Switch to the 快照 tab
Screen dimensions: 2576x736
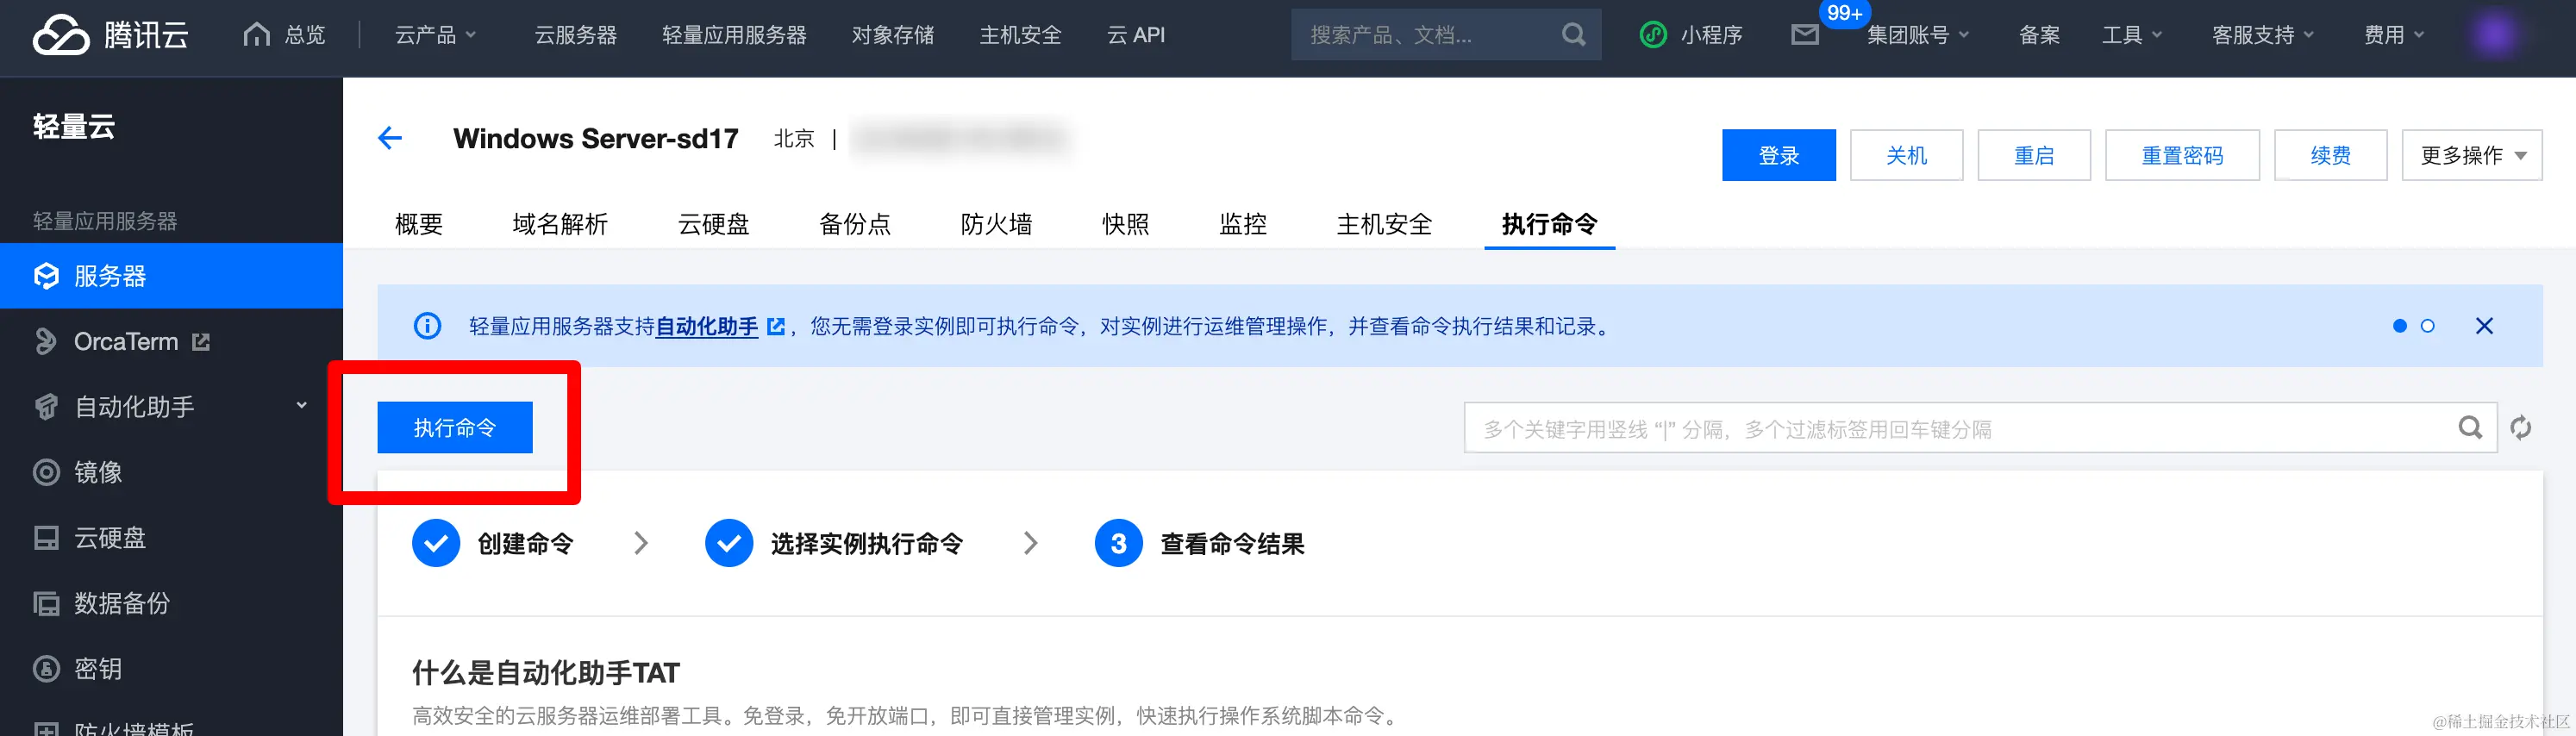click(1126, 224)
